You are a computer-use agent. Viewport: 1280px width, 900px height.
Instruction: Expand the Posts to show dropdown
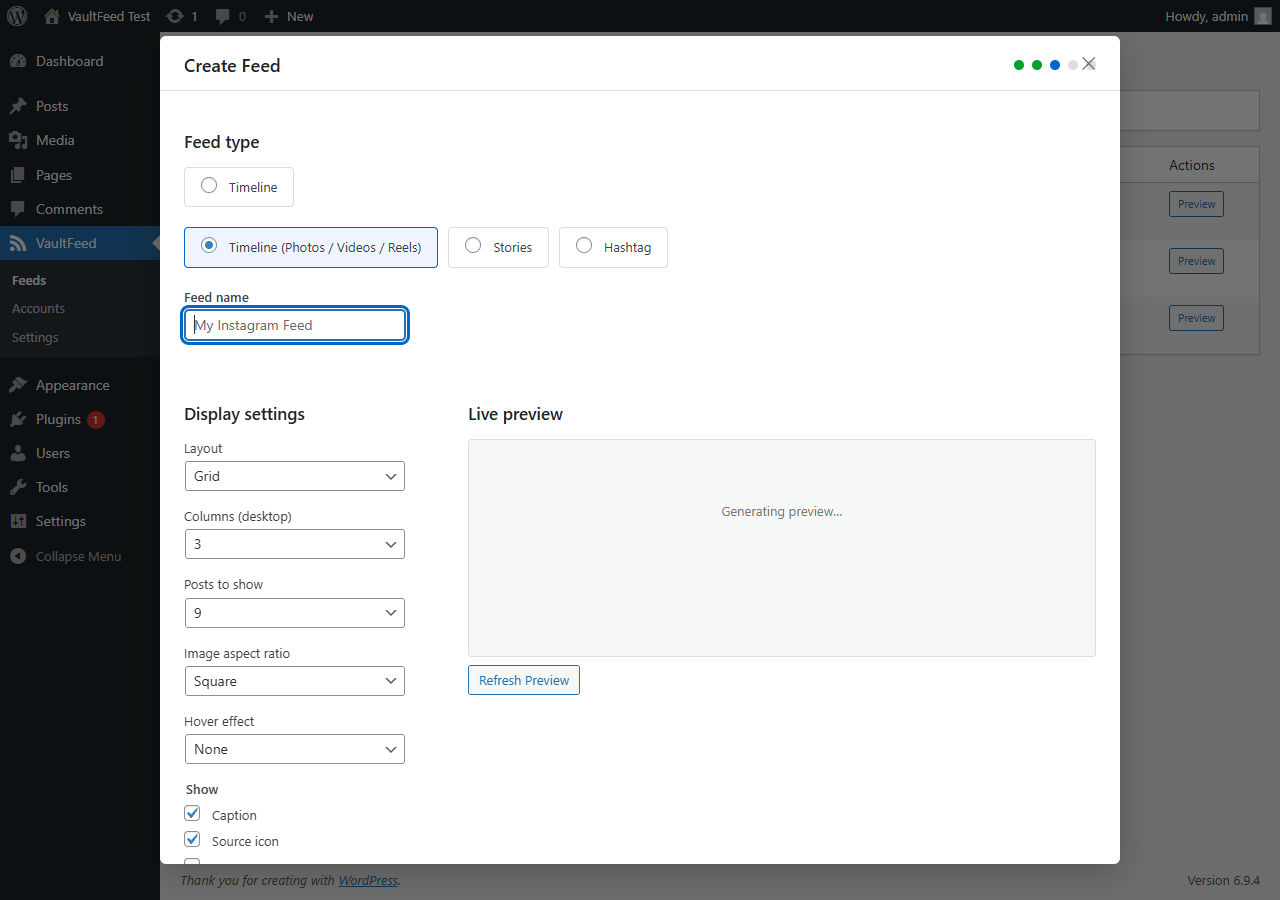295,613
